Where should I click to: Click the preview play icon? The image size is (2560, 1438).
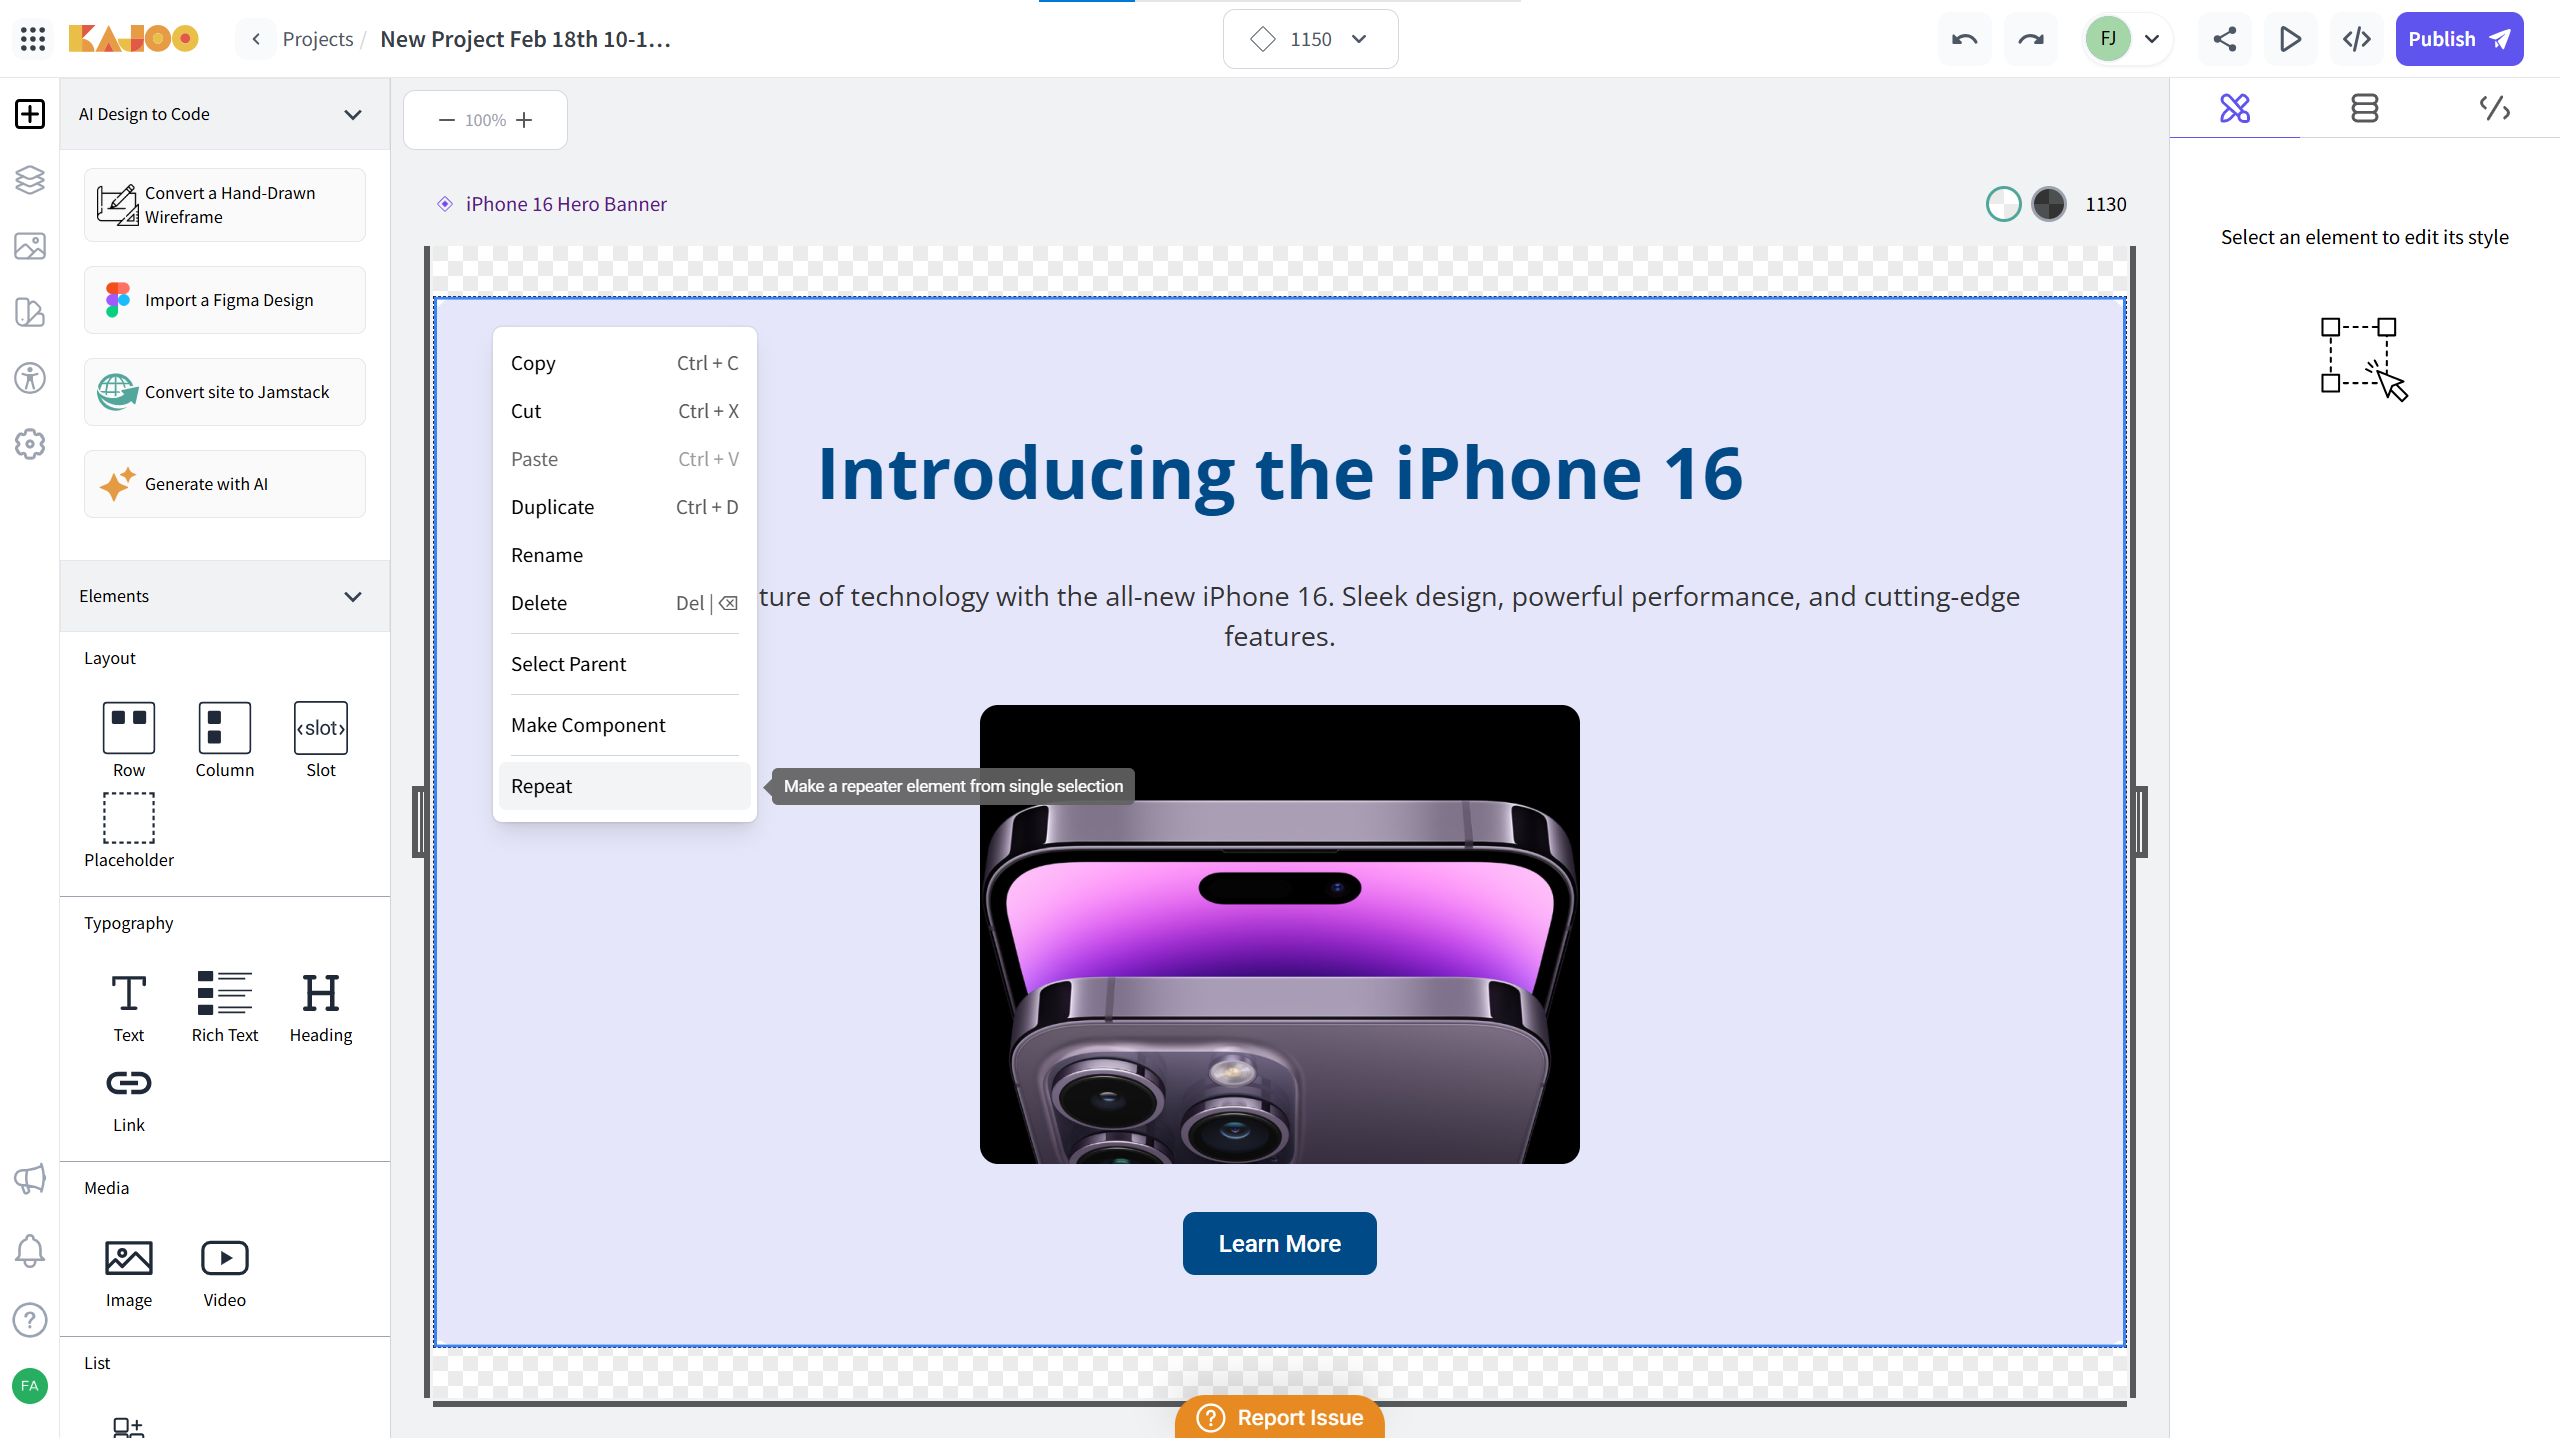(x=2290, y=39)
